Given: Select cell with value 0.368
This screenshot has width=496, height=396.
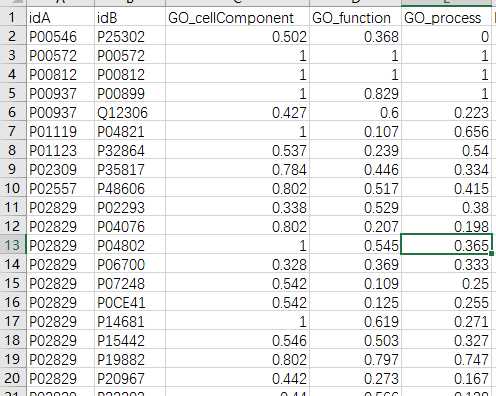Looking at the screenshot, I should 355,36.
